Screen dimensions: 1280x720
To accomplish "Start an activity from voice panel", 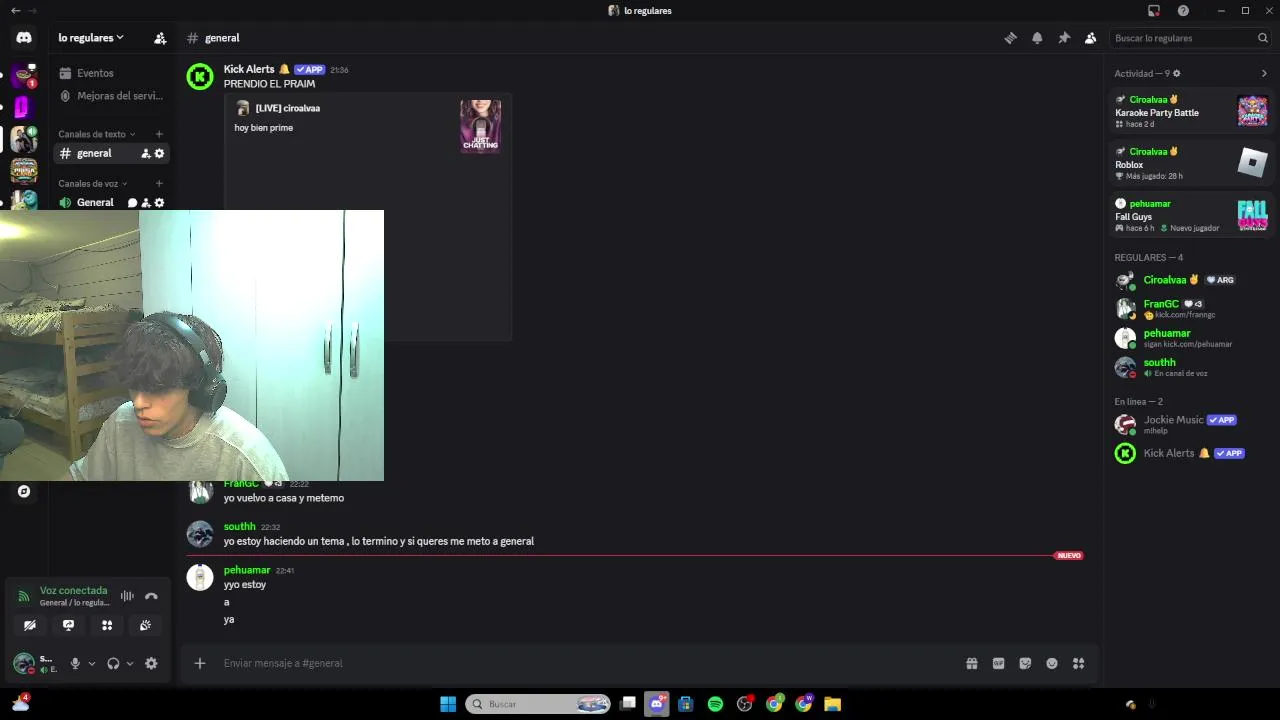I will point(107,625).
